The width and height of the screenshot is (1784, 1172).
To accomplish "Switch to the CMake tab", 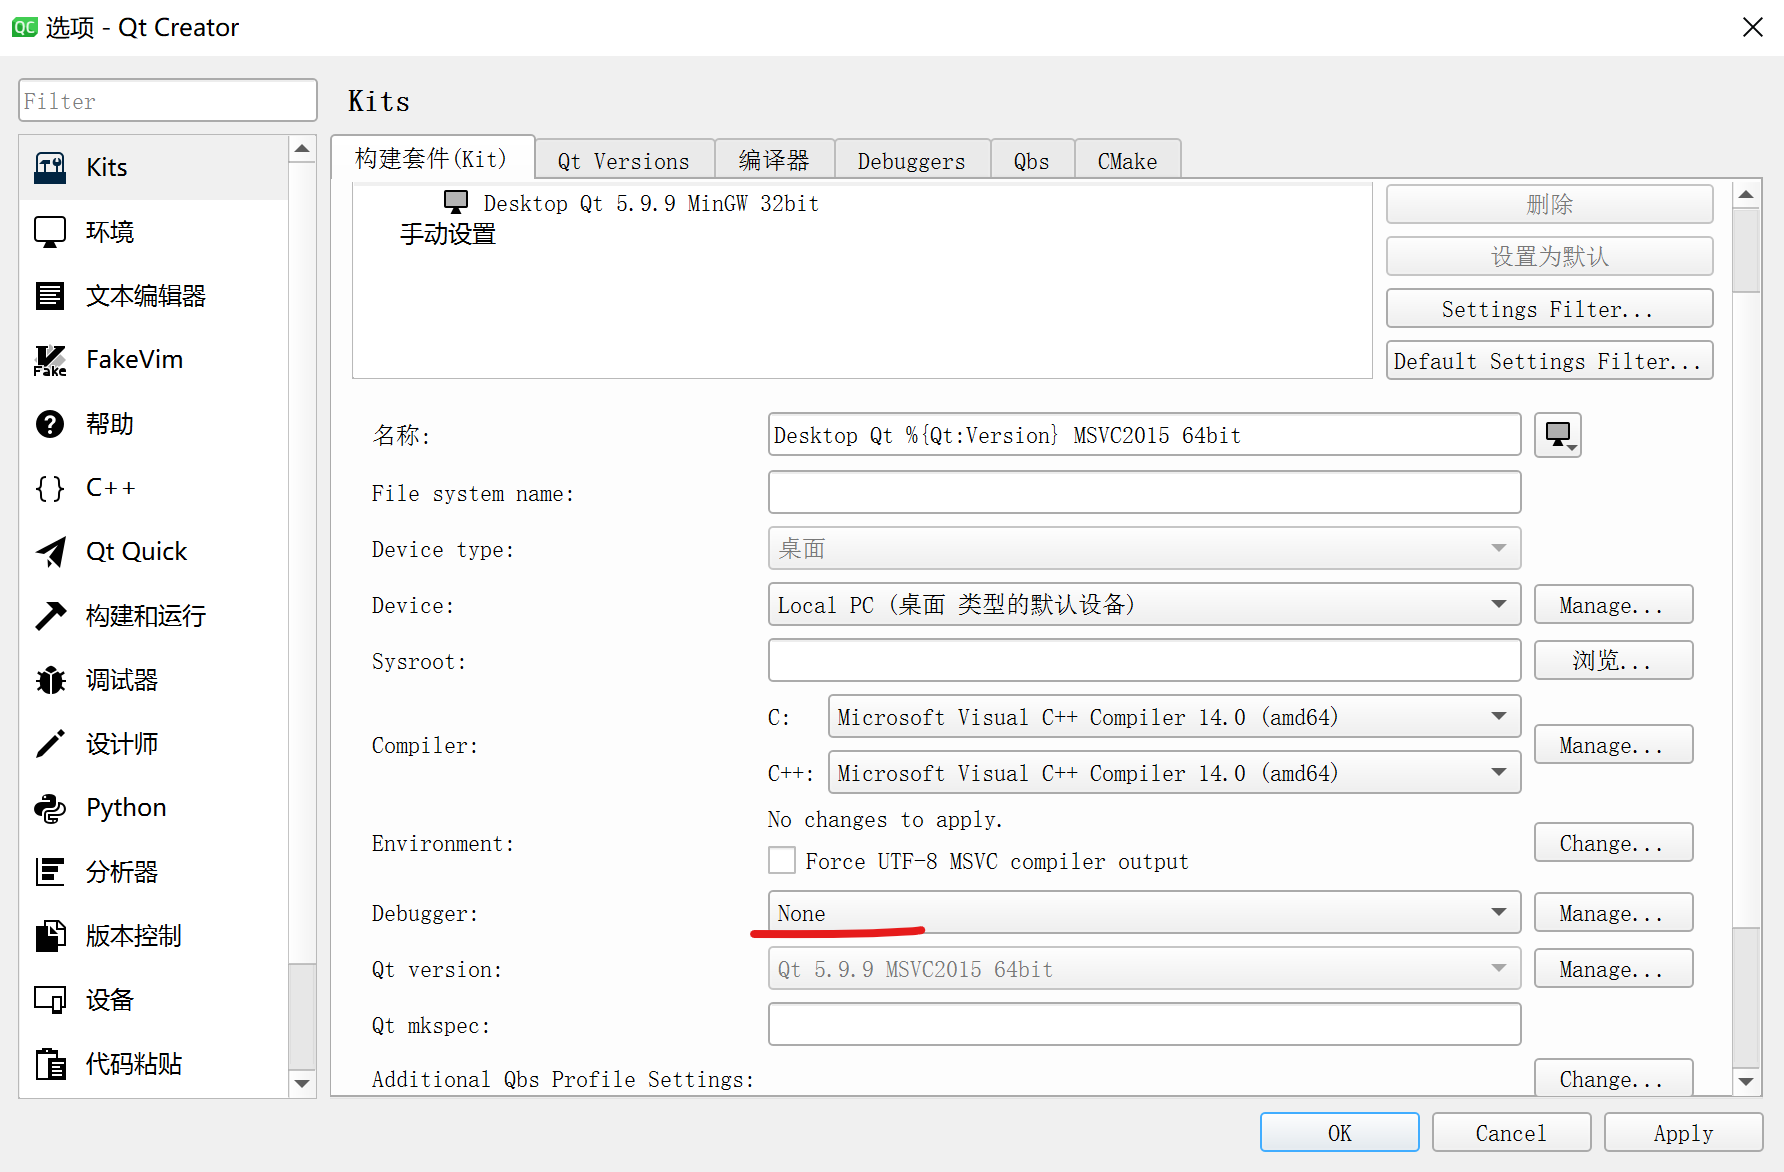I will click(1127, 159).
